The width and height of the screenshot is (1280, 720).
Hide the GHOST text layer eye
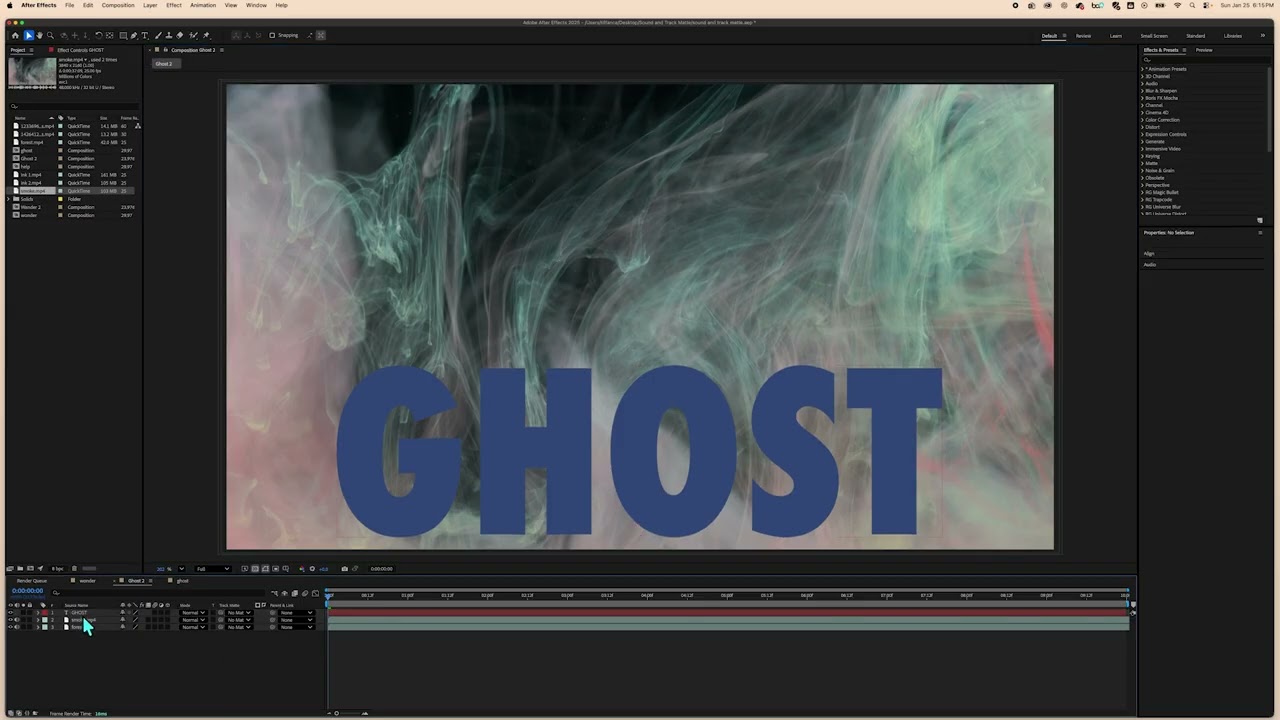tap(10, 613)
